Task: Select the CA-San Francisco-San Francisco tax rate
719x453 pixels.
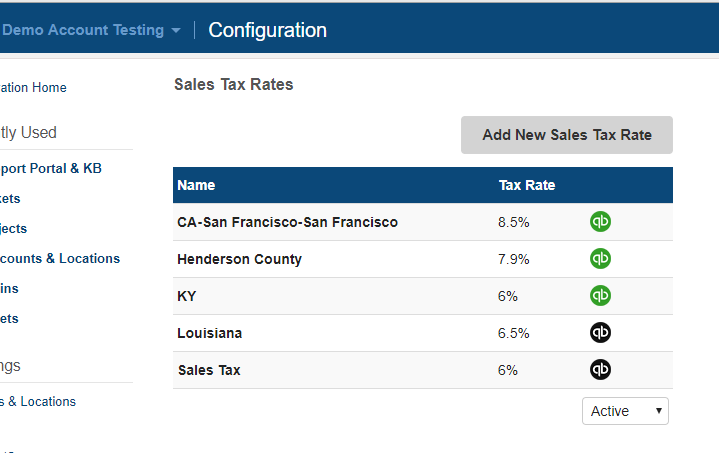Action: click(287, 222)
